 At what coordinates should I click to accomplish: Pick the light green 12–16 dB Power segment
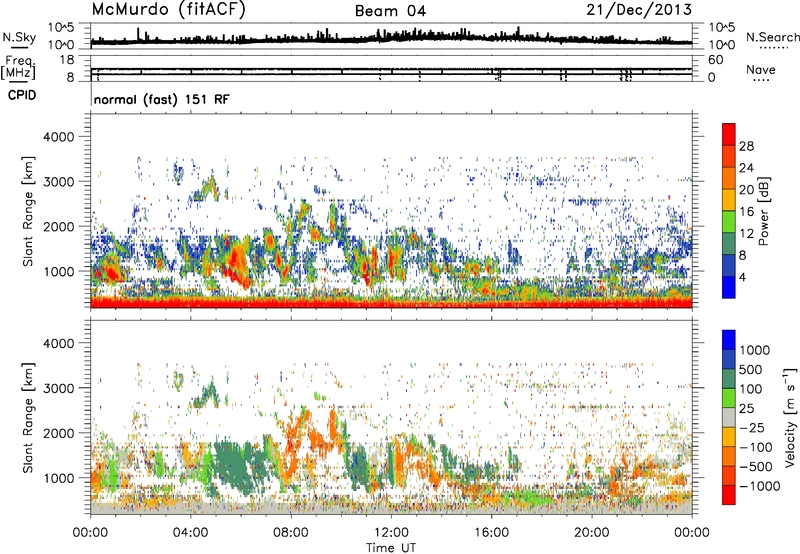point(729,222)
